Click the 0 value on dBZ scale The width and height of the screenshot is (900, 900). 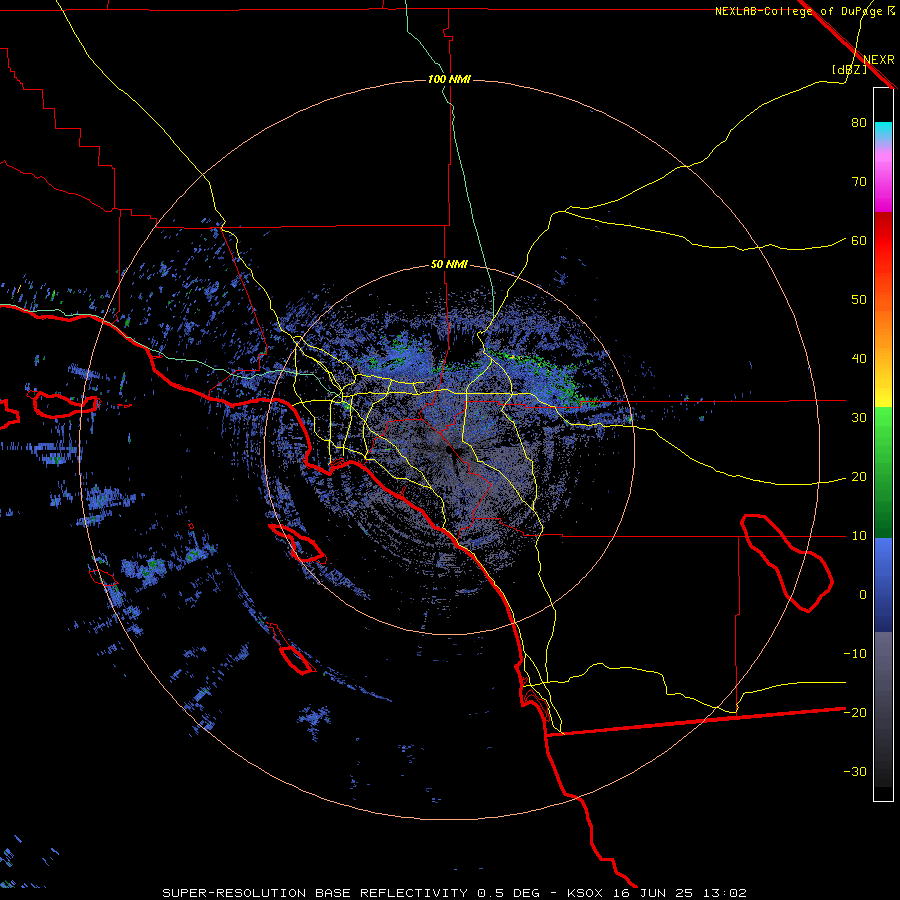click(x=863, y=595)
